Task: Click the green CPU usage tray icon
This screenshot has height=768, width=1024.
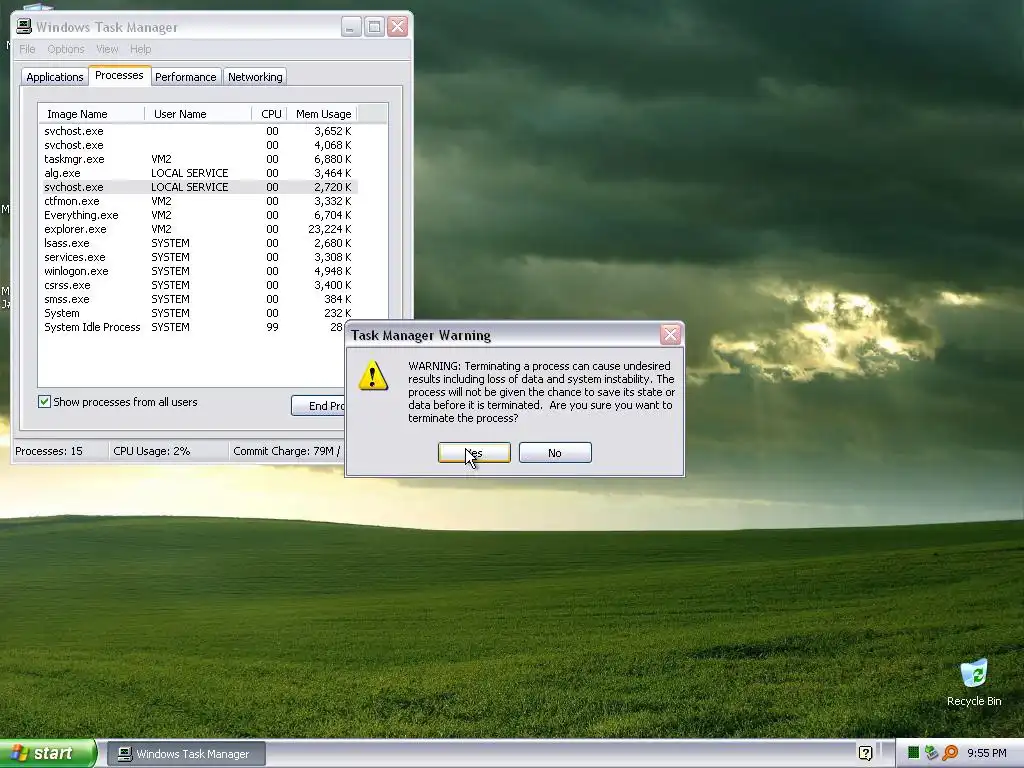Action: coord(914,753)
